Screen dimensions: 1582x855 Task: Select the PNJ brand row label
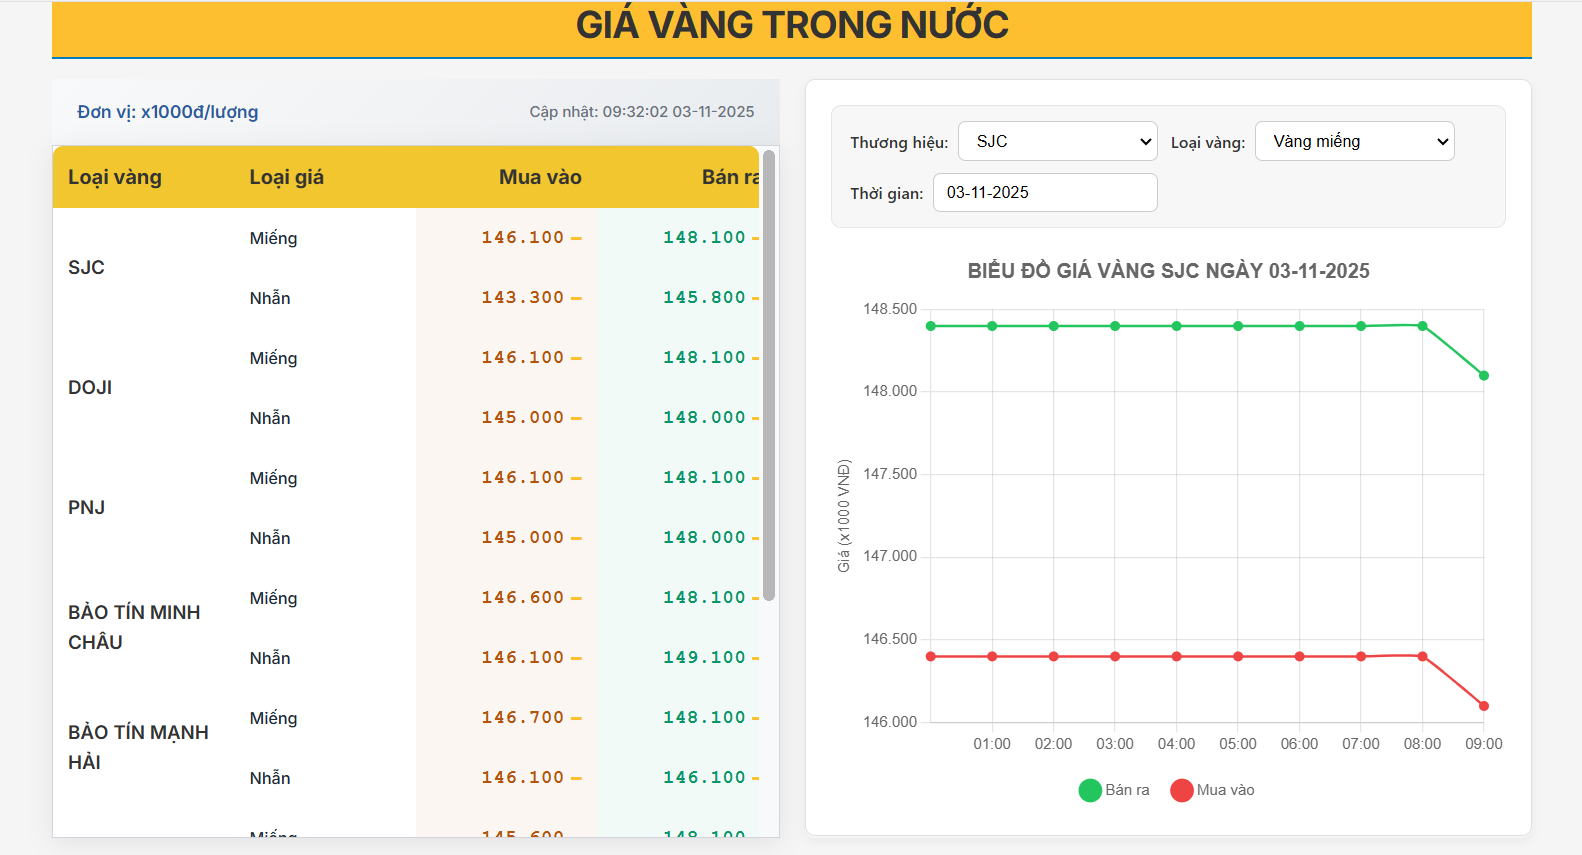coord(86,508)
